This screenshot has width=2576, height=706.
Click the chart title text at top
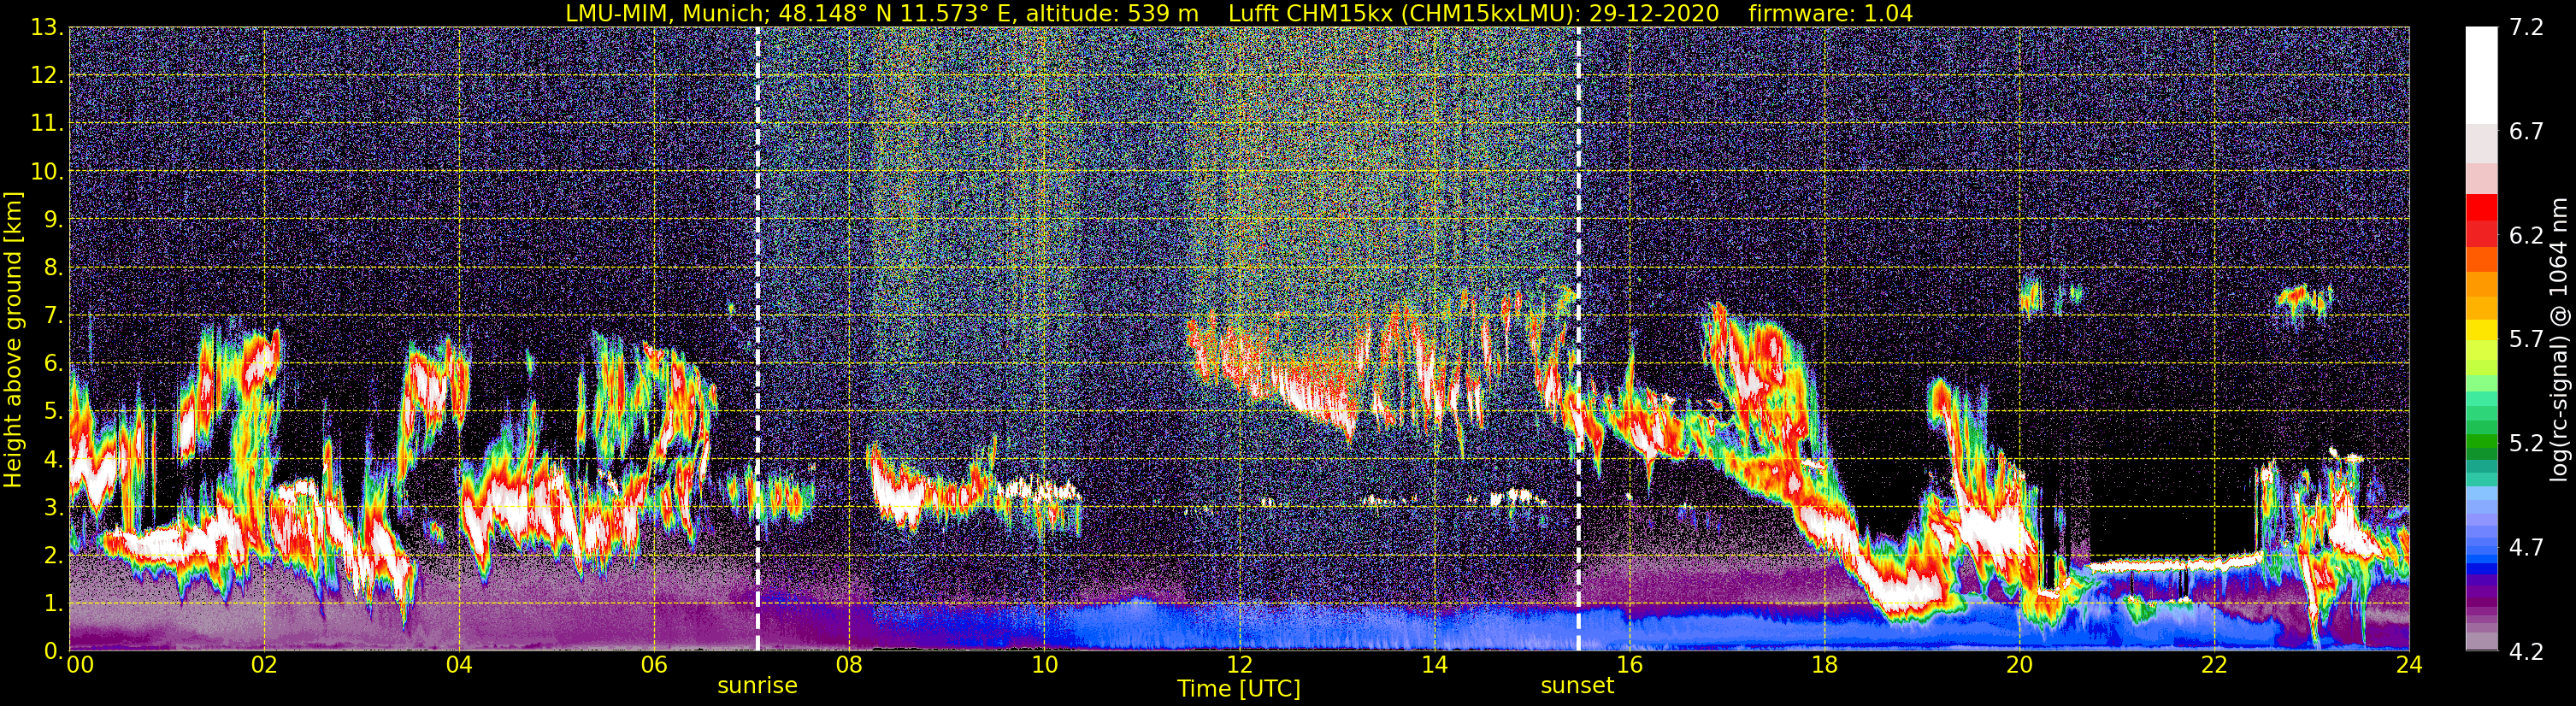(1239, 13)
